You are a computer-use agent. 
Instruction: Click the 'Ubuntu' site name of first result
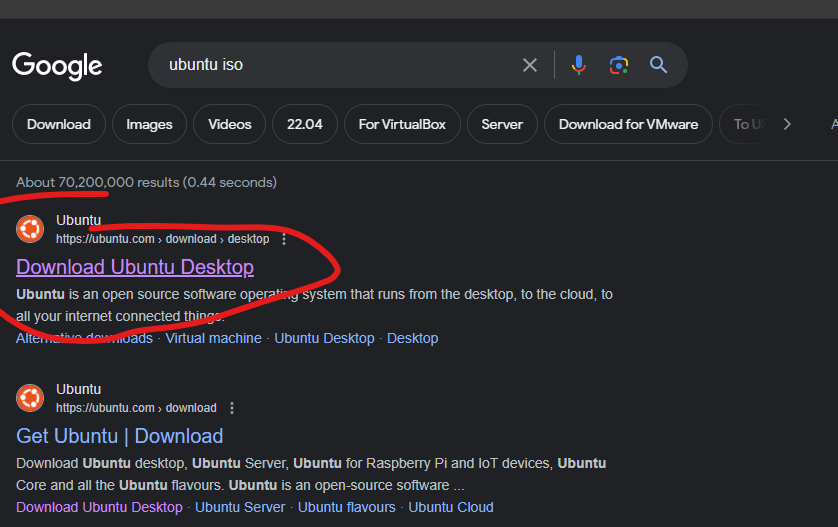[79, 220]
